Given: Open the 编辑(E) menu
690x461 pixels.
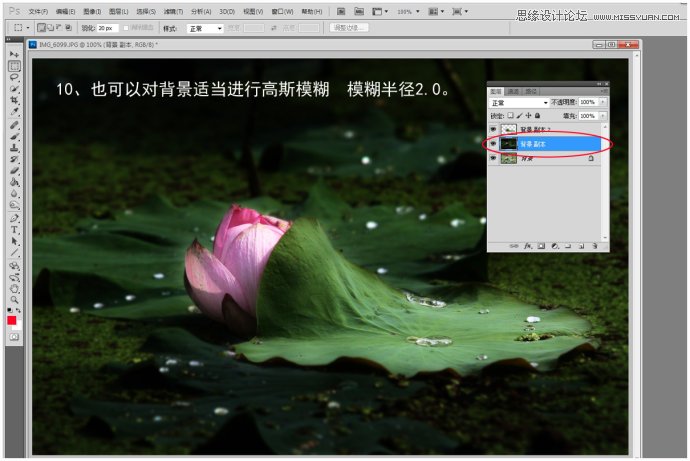Looking at the screenshot, I should click(65, 11).
